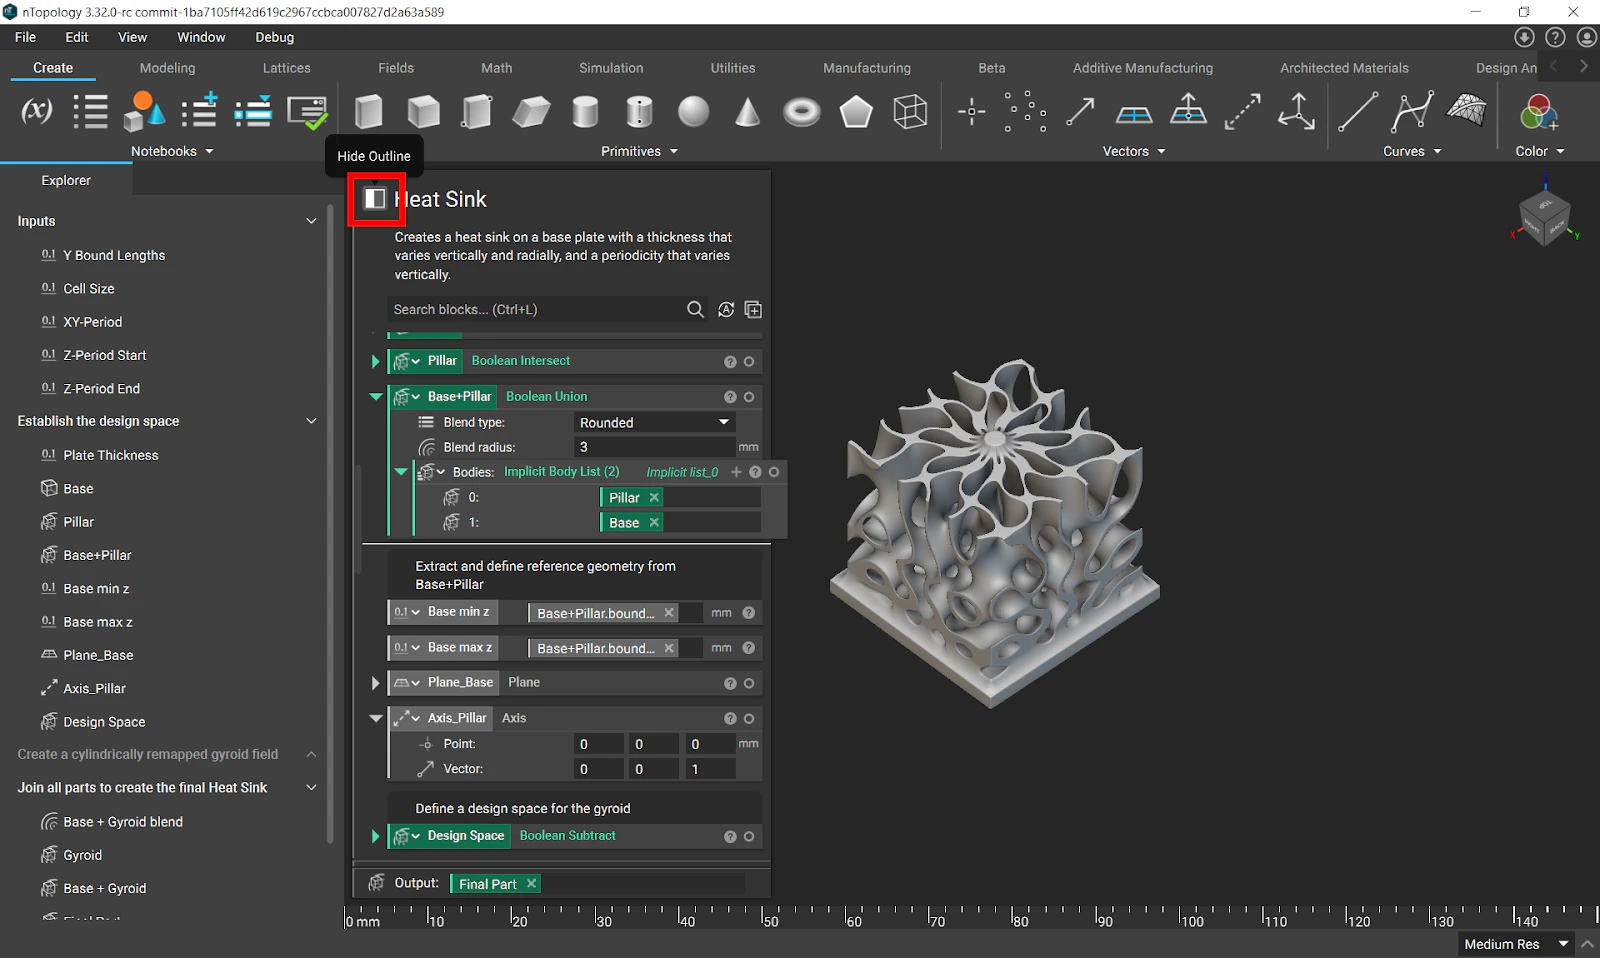Expand the Pillar Boolean Intersect block
The width and height of the screenshot is (1600, 958).
point(376,361)
